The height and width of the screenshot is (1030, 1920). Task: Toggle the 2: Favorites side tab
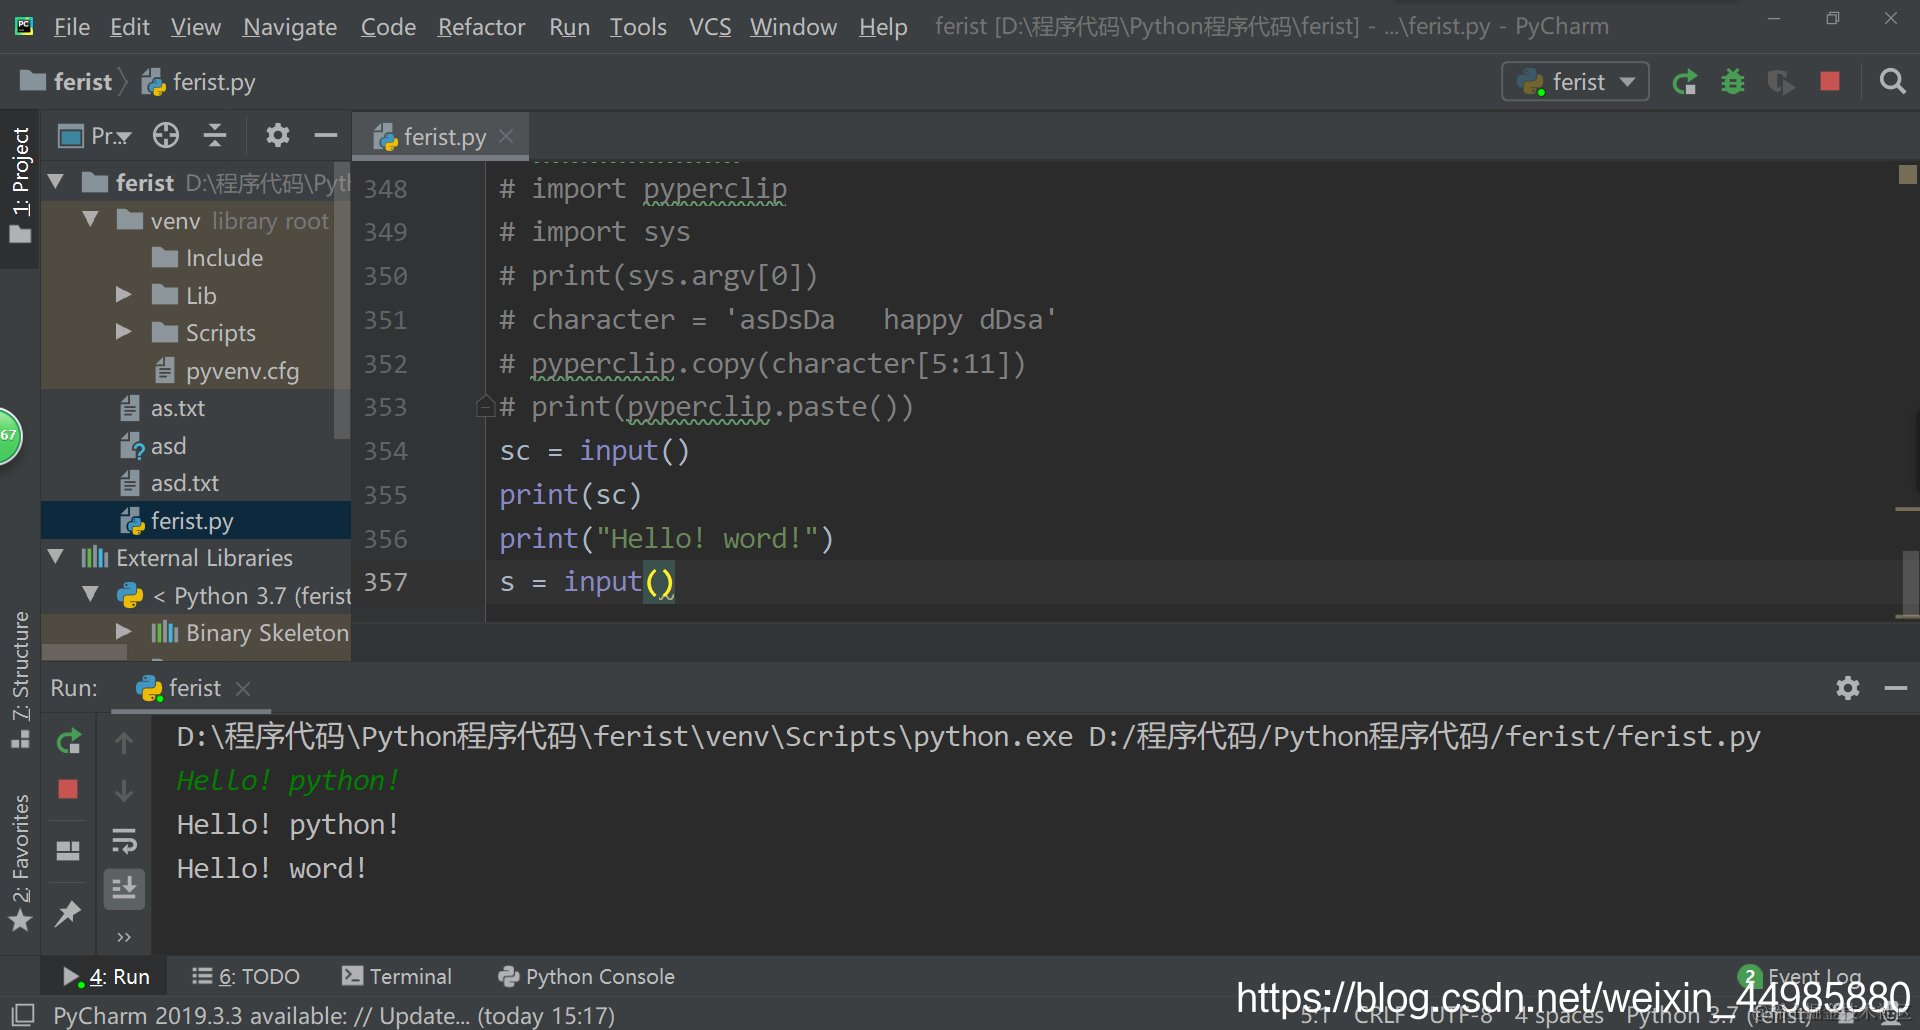click(x=20, y=861)
